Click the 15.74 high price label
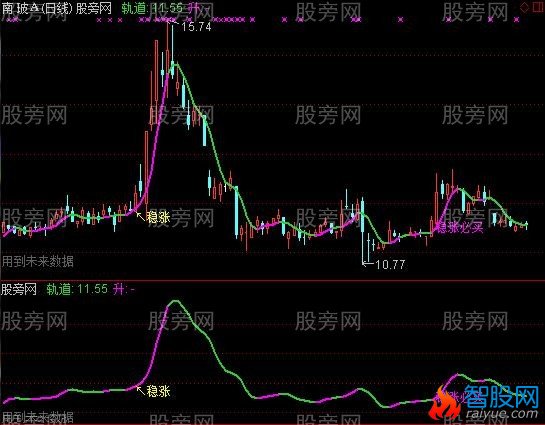Screen dimensions: 545x425 pos(196,27)
